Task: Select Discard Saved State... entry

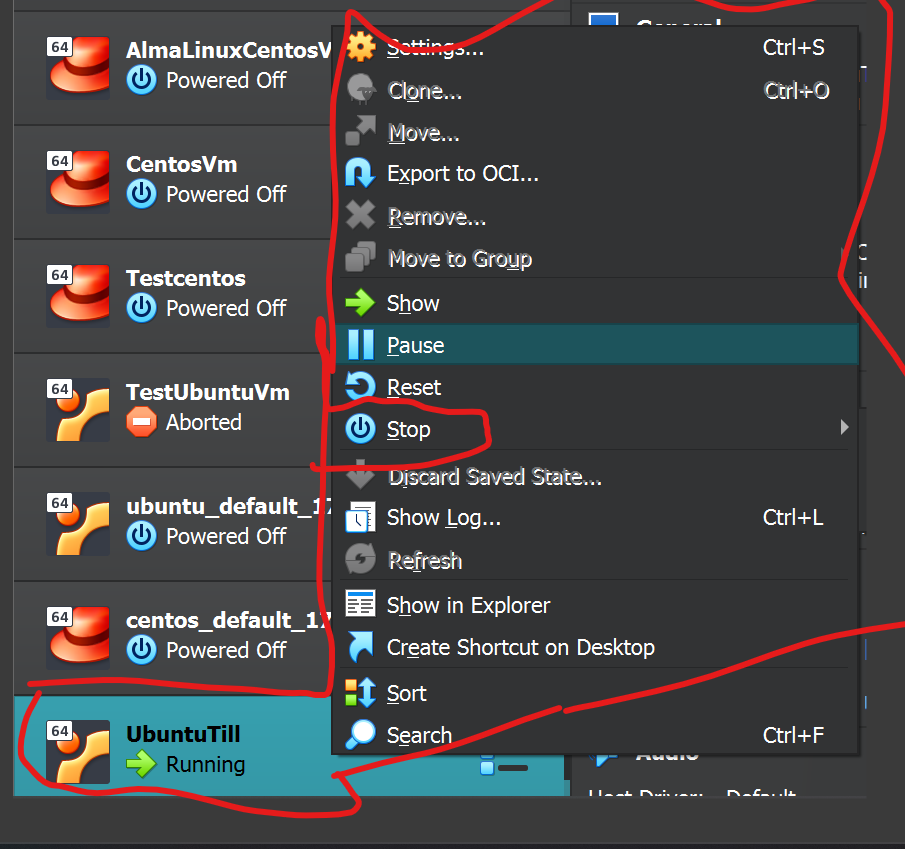Action: pos(596,476)
